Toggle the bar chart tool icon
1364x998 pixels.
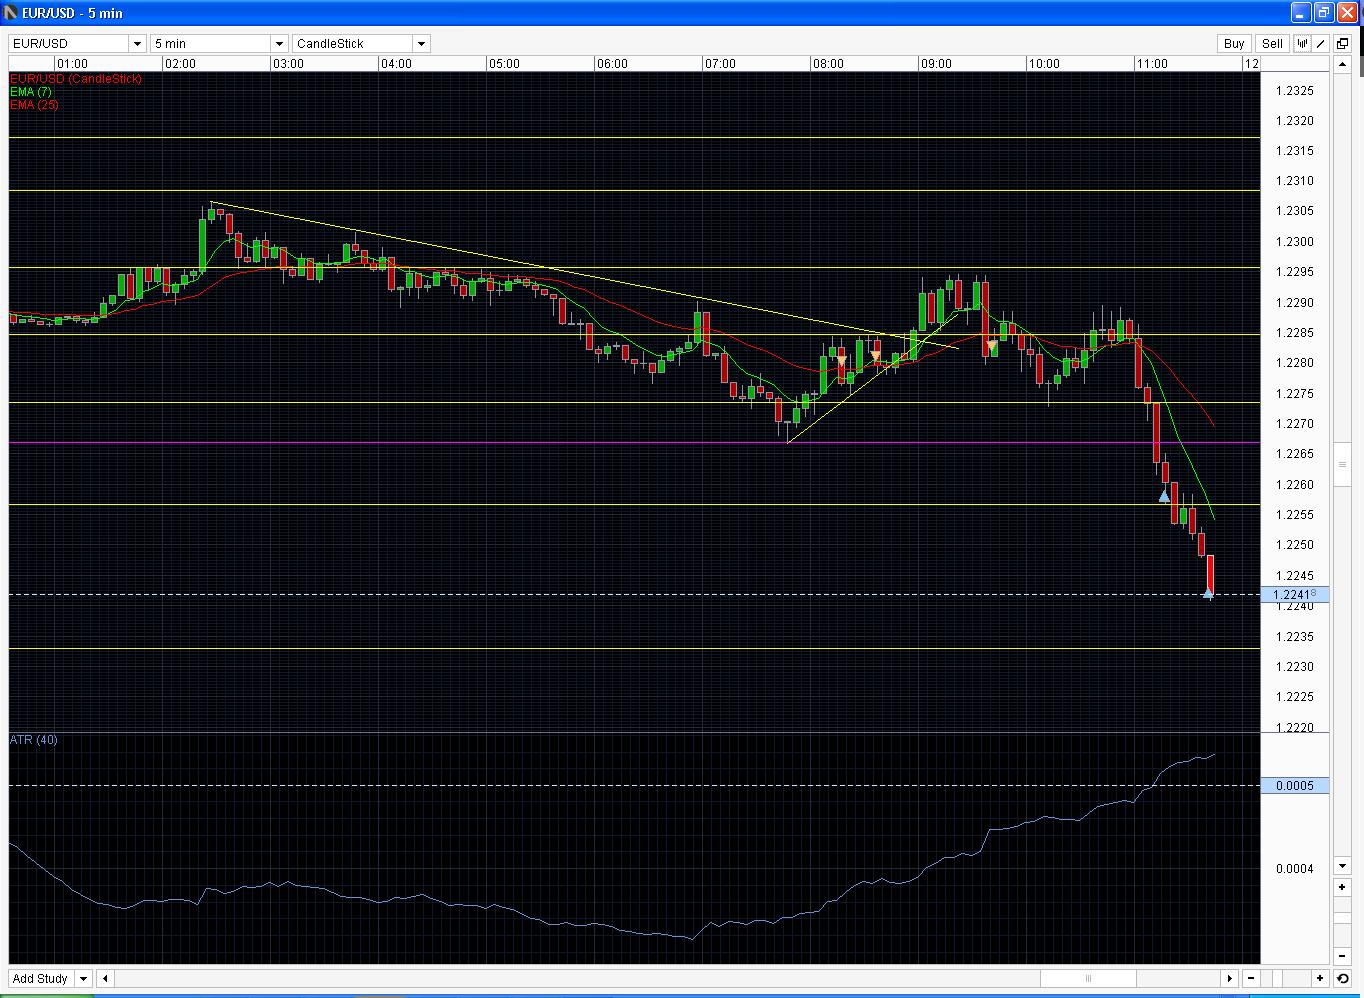(1302, 43)
